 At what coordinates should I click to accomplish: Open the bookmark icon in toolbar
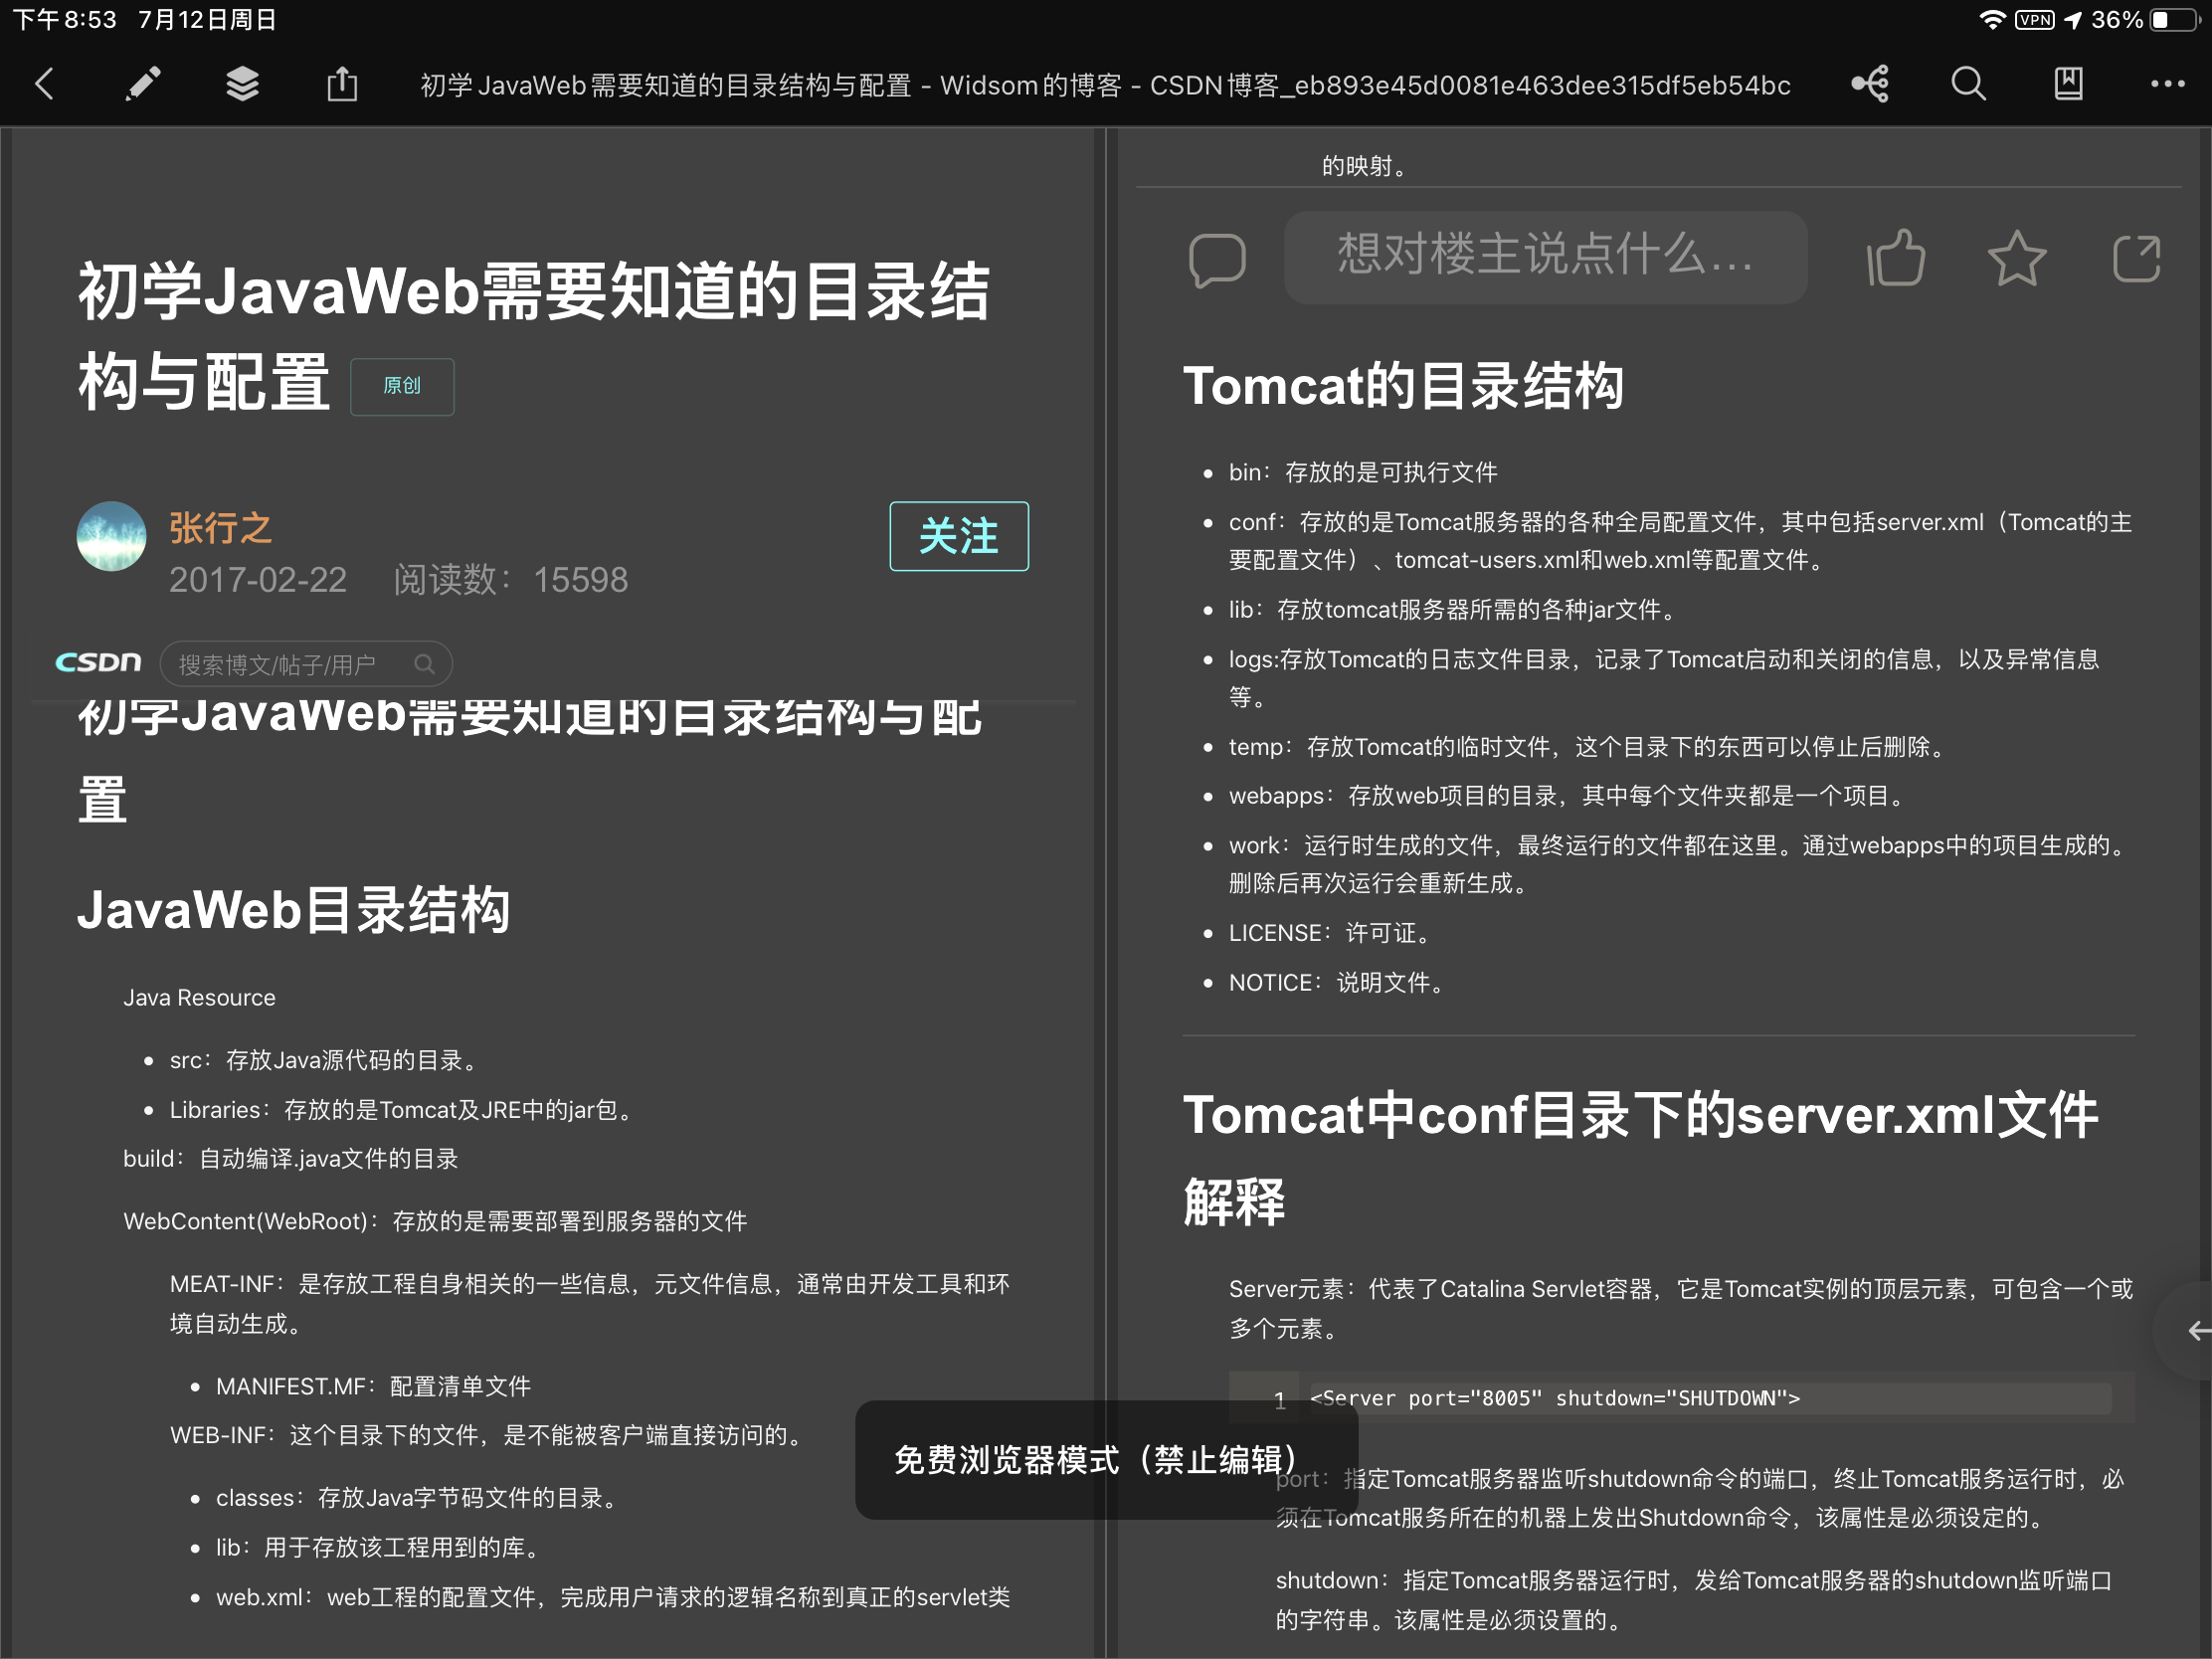[2068, 84]
